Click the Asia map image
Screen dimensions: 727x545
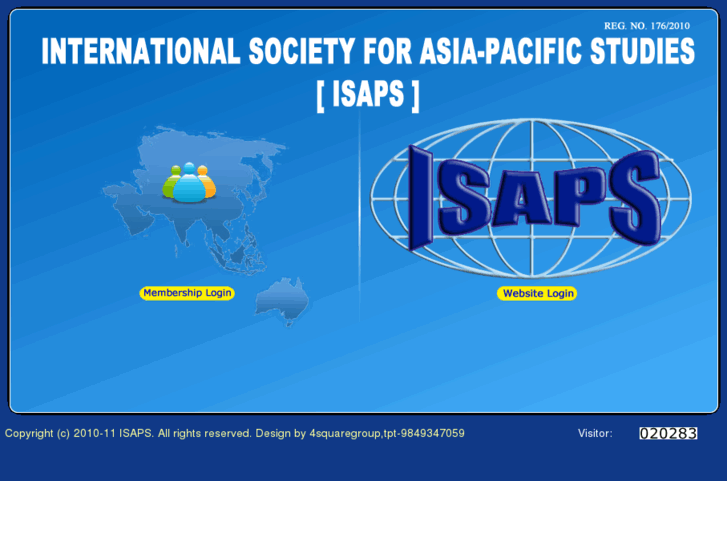[x=195, y=199]
